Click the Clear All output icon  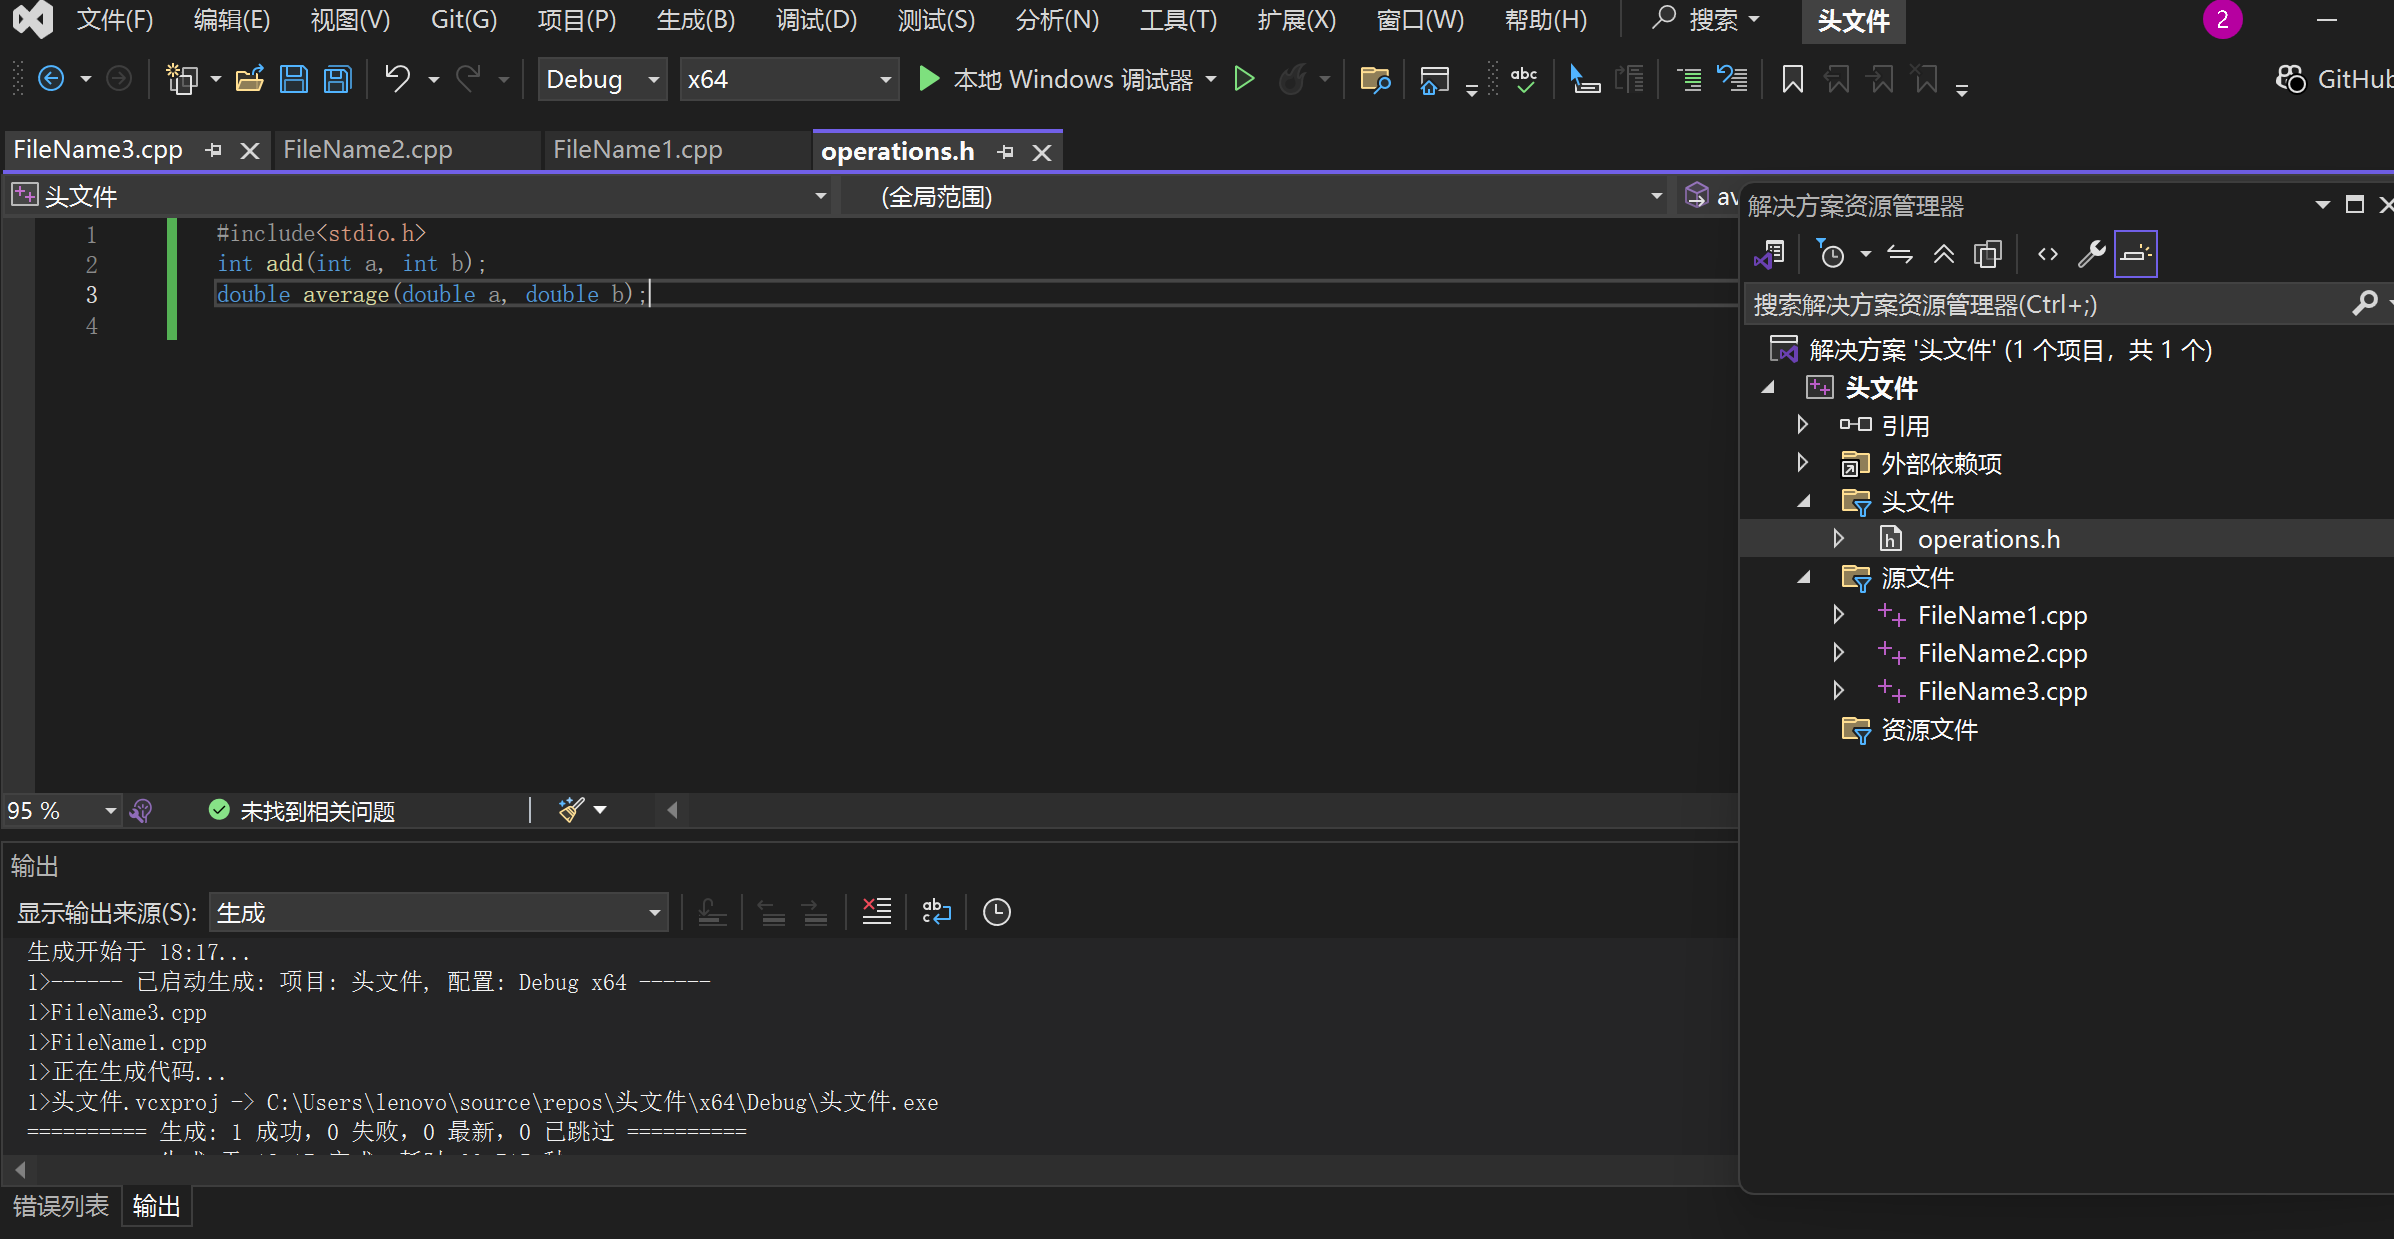click(876, 912)
